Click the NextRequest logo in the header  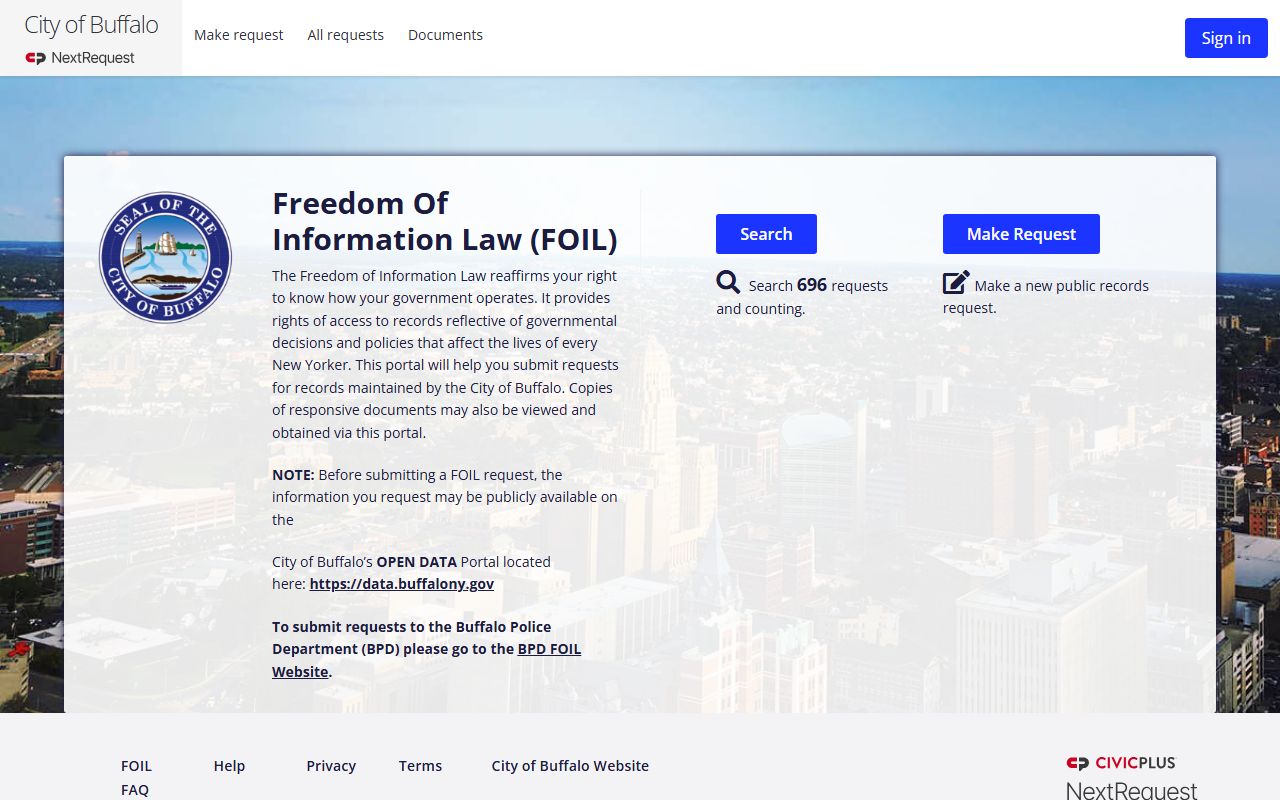point(80,58)
